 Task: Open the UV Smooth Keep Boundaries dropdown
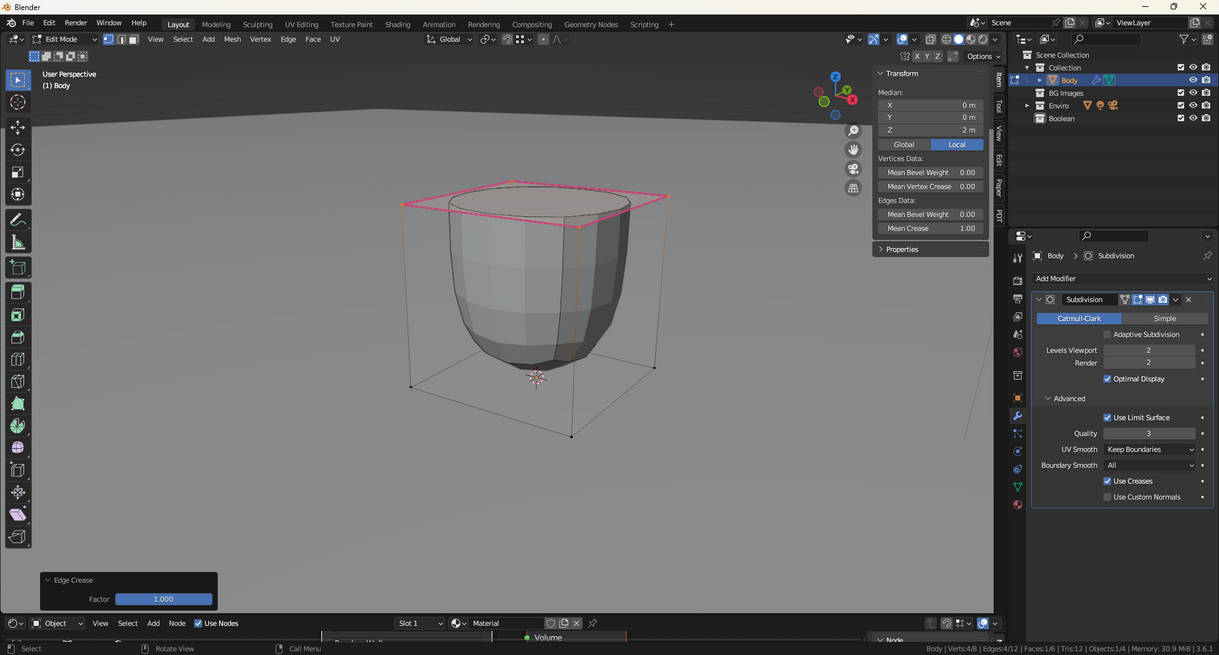[1149, 449]
